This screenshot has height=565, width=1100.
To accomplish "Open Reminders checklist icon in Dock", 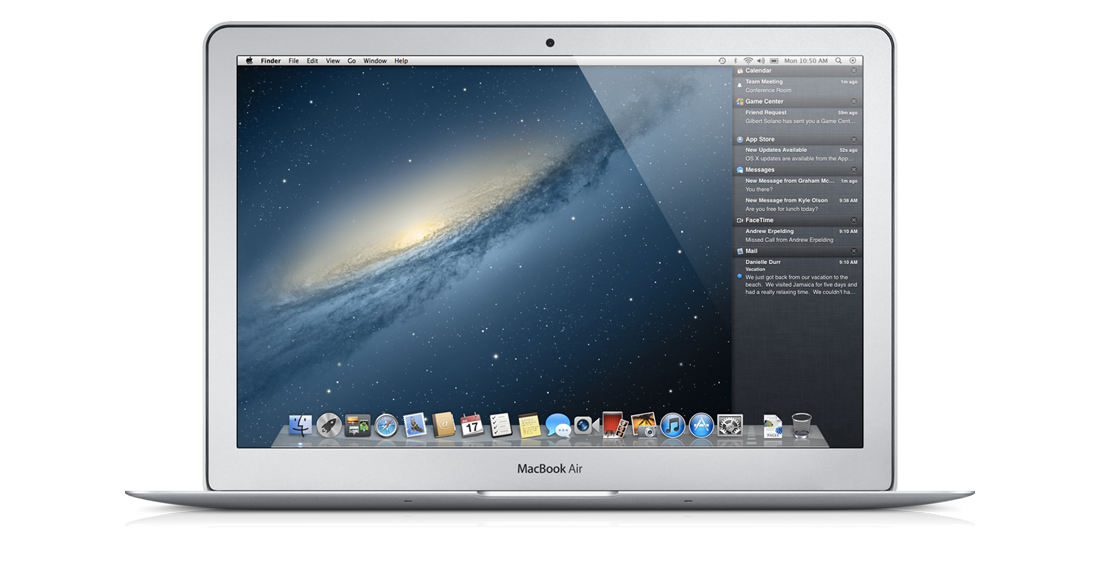I will [500, 425].
